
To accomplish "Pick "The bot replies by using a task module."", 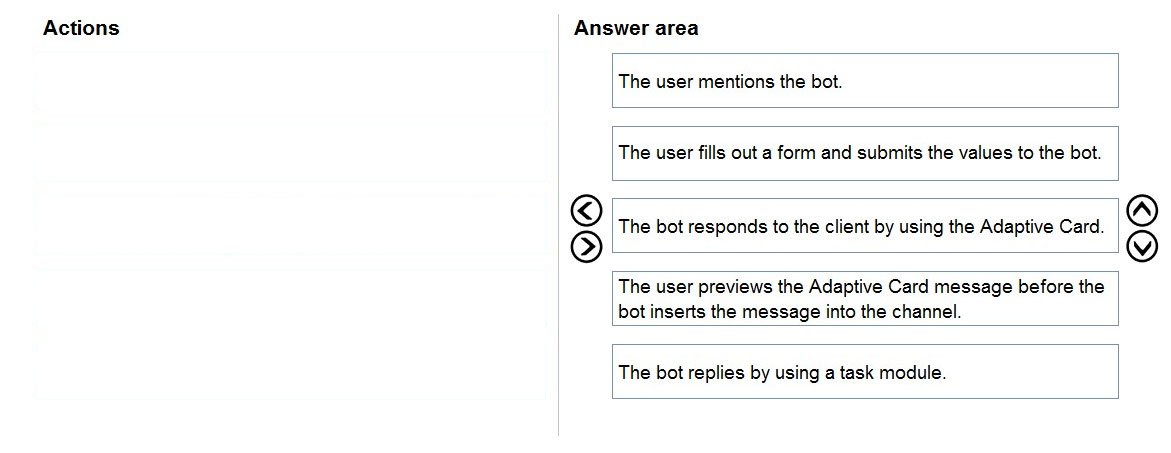I will tap(865, 372).
